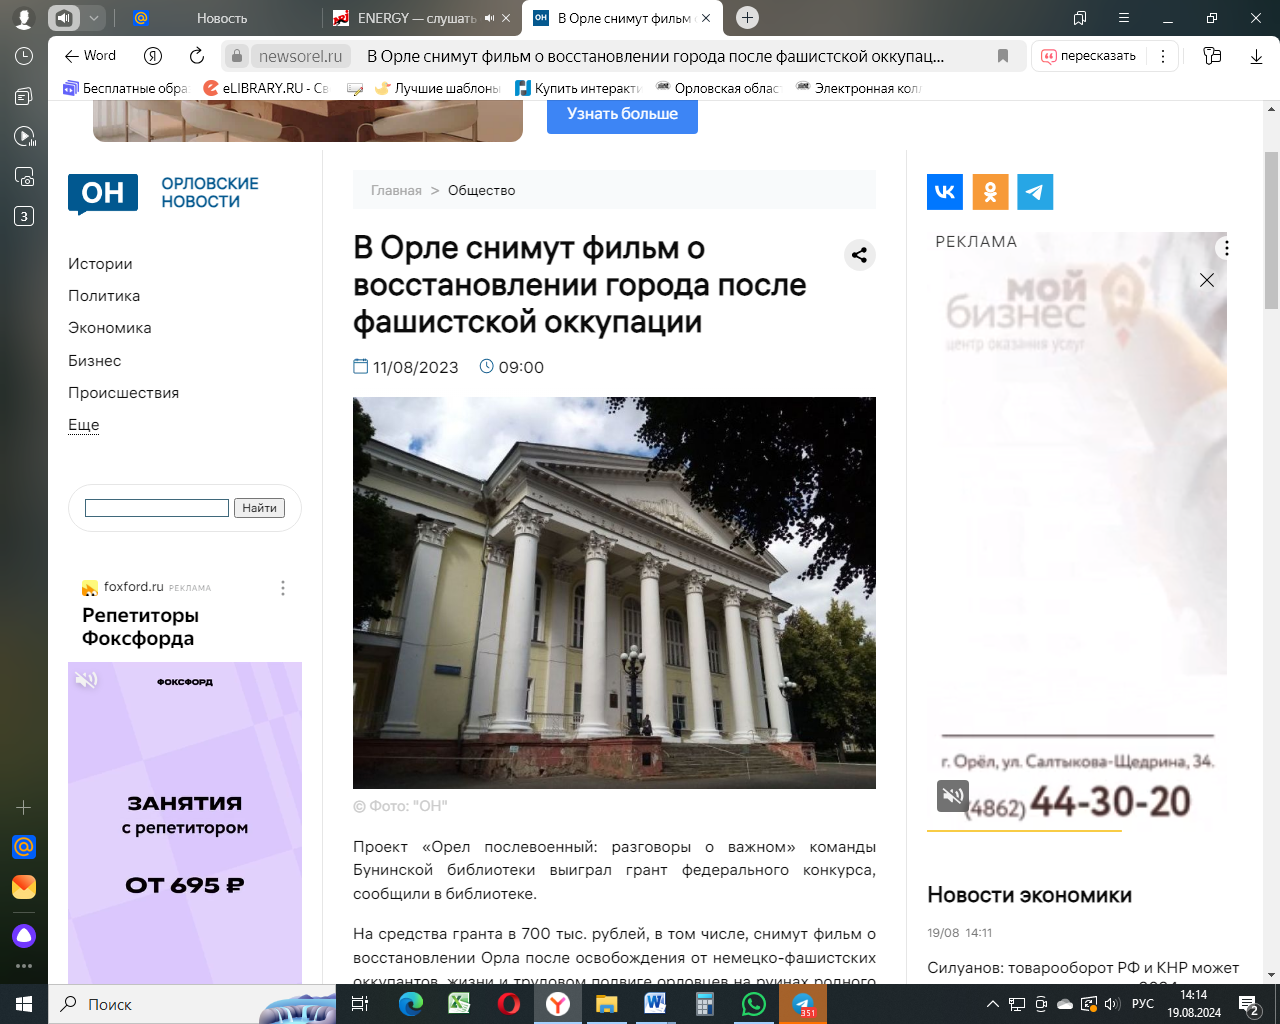The height and width of the screenshot is (1024, 1280).
Task: Show hidden system tray icons
Action: (992, 1004)
